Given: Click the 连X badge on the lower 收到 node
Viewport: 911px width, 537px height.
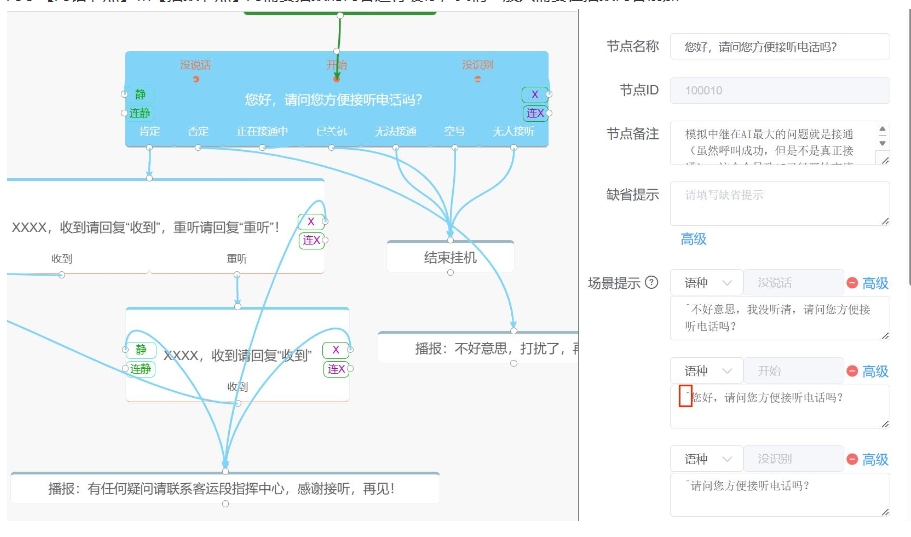Looking at the screenshot, I should pos(336,369).
